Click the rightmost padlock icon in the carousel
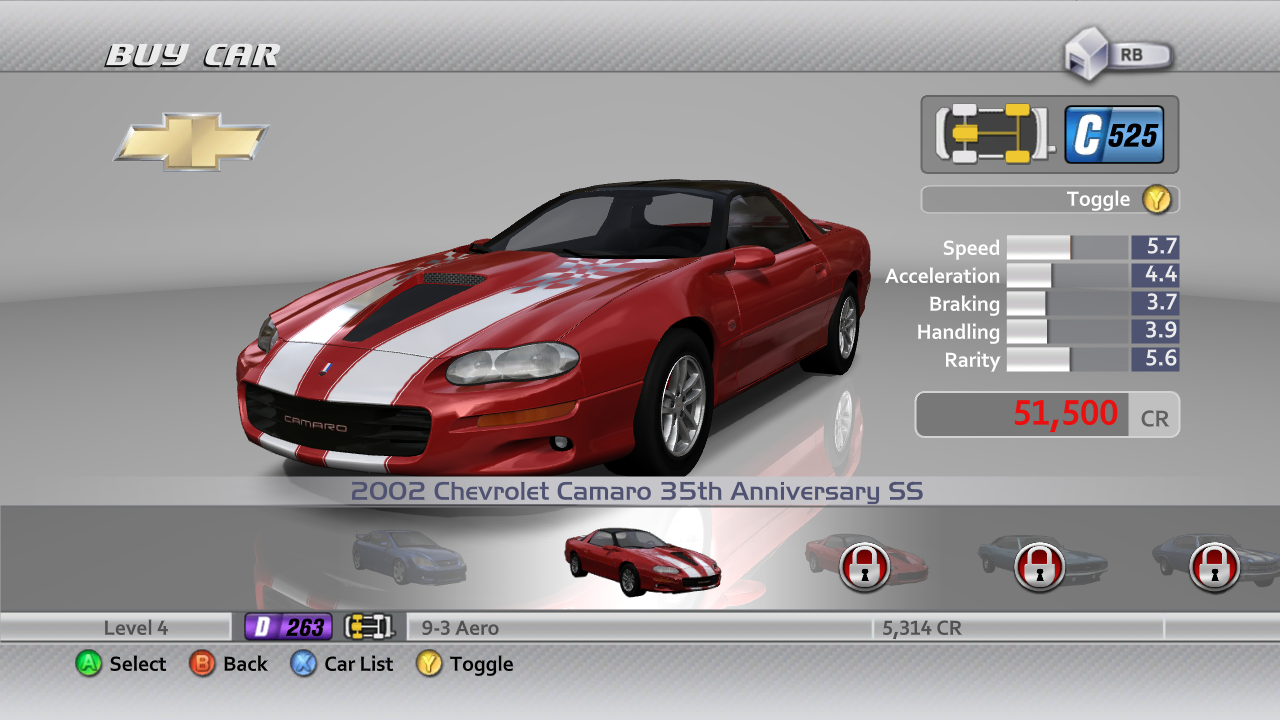This screenshot has width=1280, height=720. [x=1213, y=567]
